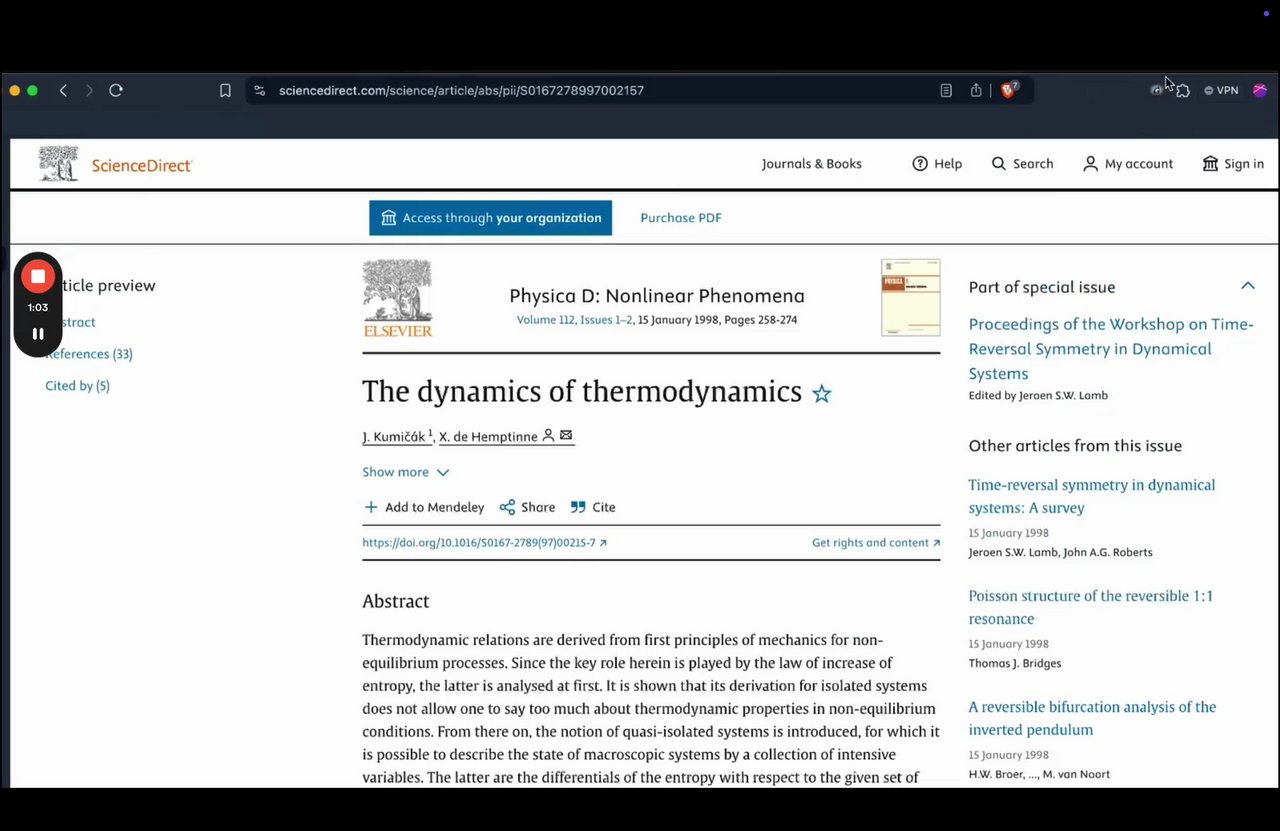The height and width of the screenshot is (831, 1280).
Task: Open the purple profile icon in toolbar
Action: pos(1260,90)
